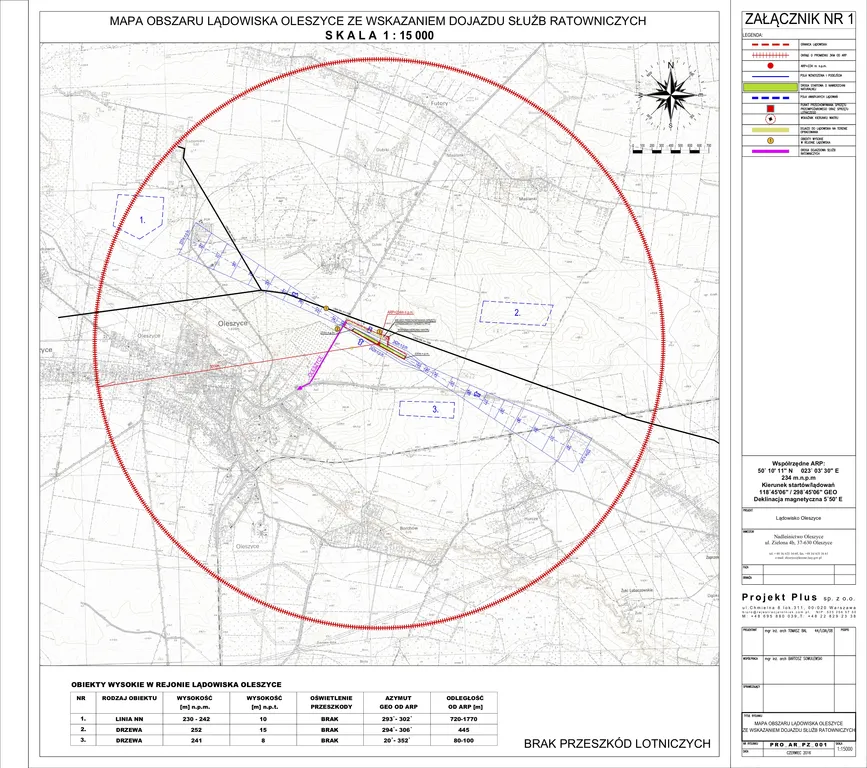Click the 'S K A L A 1 : 15 000' heading
Screen dimensions: 867x768
point(379,35)
